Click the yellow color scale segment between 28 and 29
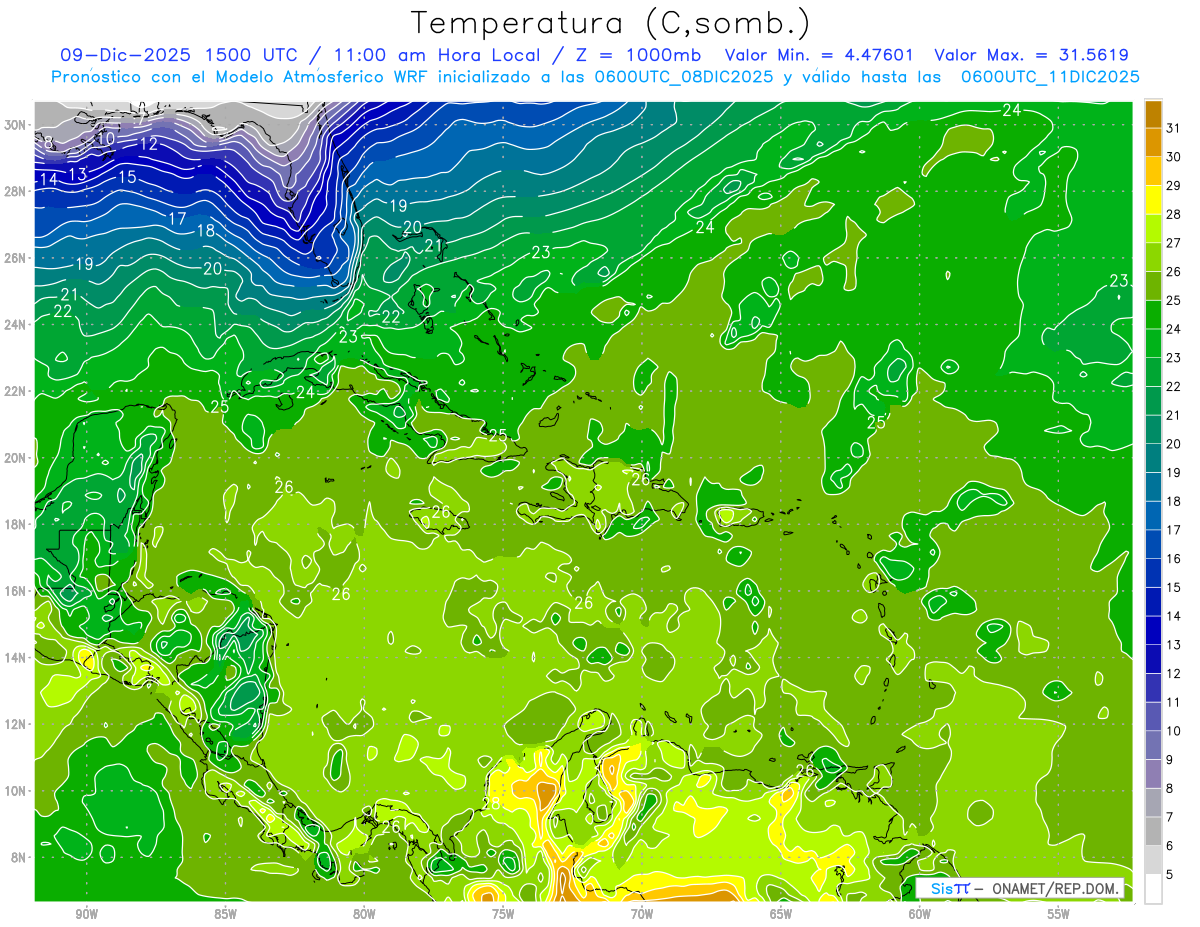The width and height of the screenshot is (1200, 927). click(x=1153, y=200)
